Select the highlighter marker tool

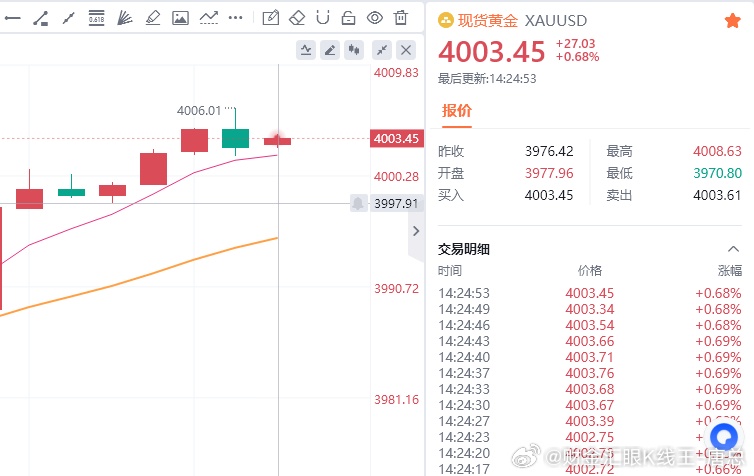point(152,18)
